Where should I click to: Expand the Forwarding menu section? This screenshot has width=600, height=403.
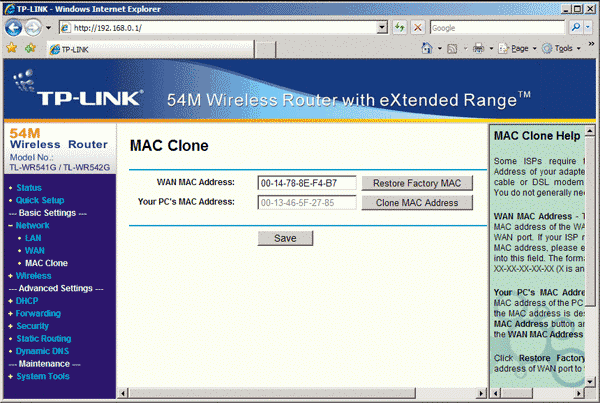click(x=38, y=313)
